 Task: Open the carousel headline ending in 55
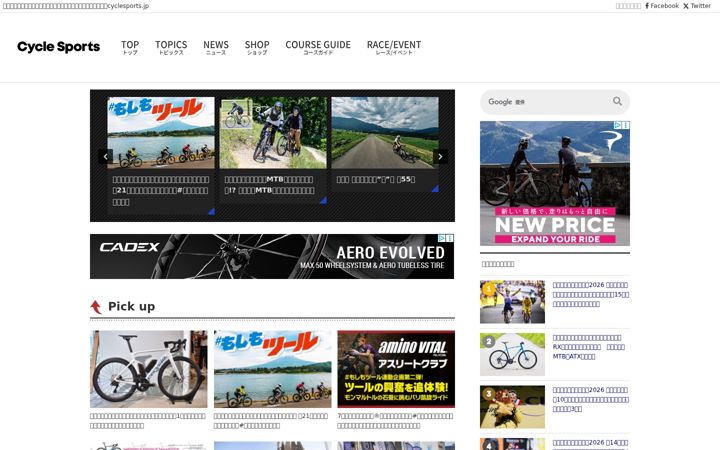pos(376,180)
